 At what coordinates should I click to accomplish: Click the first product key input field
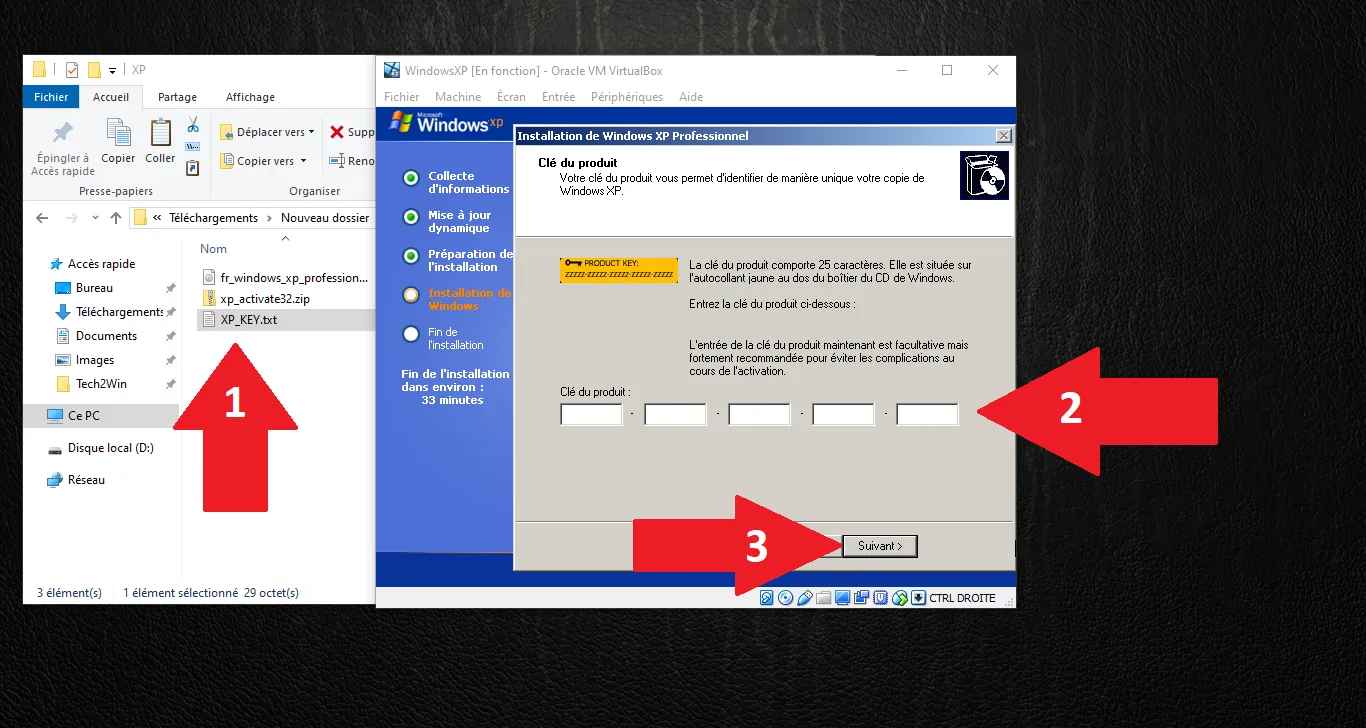591,413
